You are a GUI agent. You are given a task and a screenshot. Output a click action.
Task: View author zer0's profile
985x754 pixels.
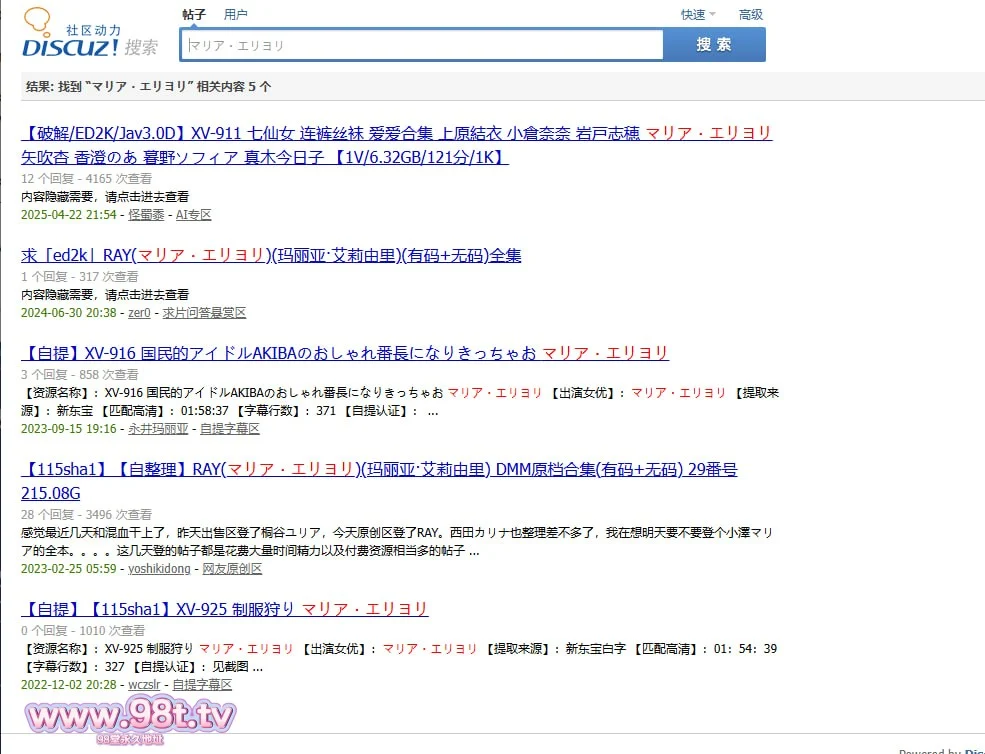(139, 313)
